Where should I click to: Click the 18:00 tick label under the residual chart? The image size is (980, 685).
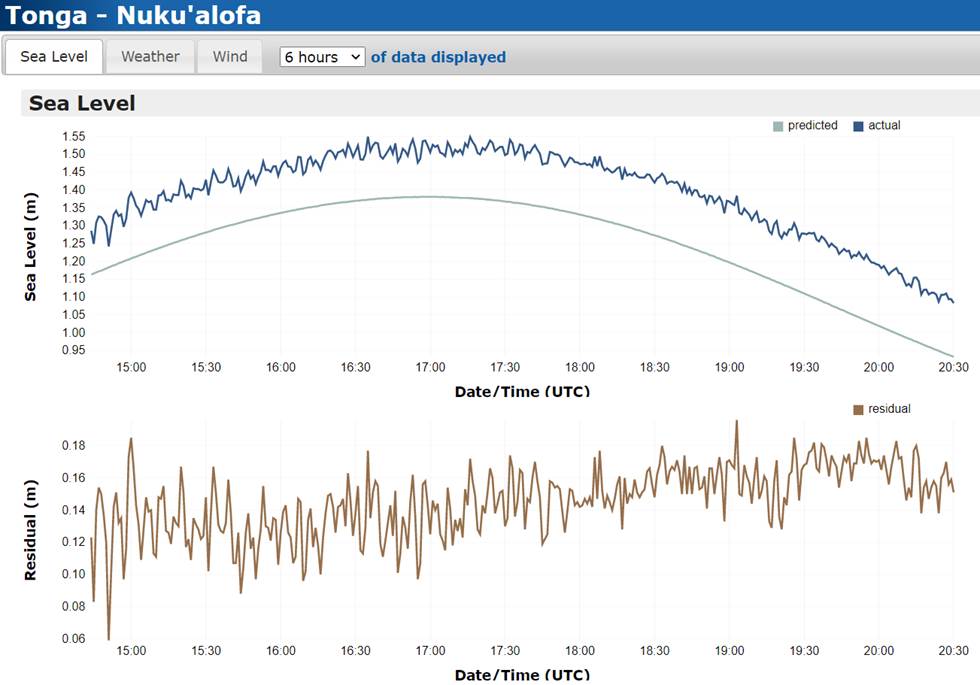coord(580,650)
